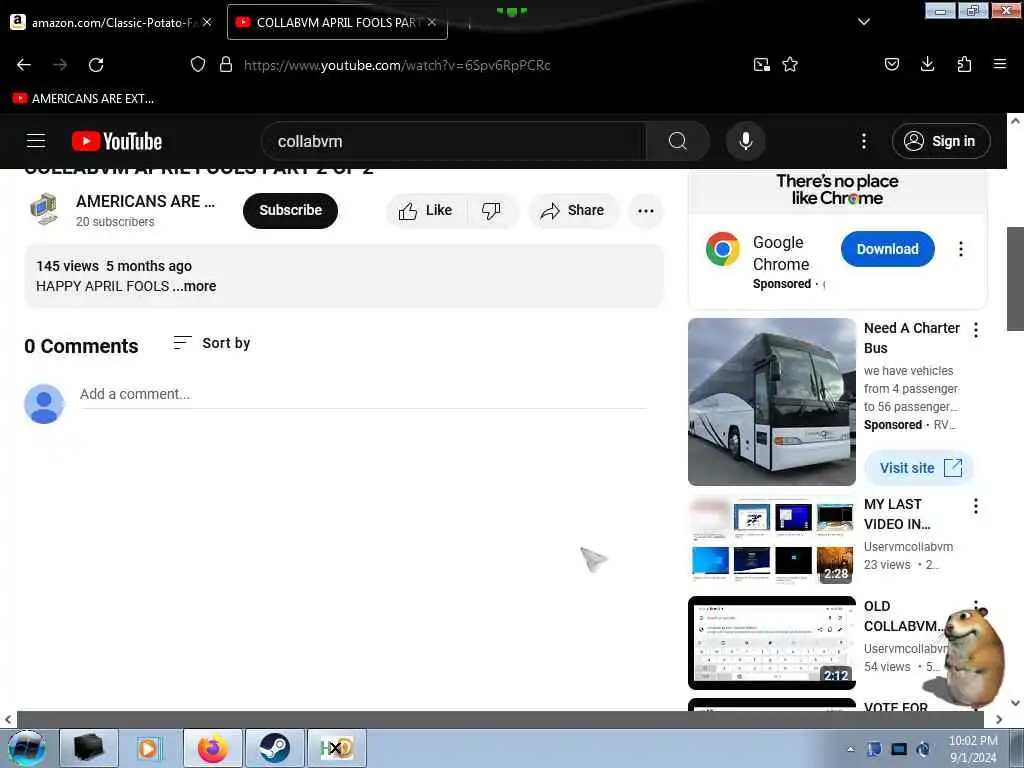The width and height of the screenshot is (1024, 768).
Task: Launch Steam from taskbar
Action: pyautogui.click(x=274, y=748)
